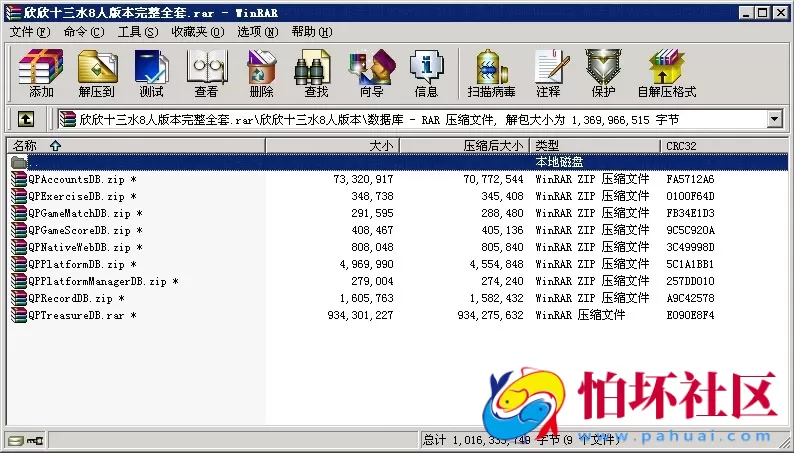Run the 测试 (Test) archive tool
The width and height of the screenshot is (794, 453).
pos(151,74)
